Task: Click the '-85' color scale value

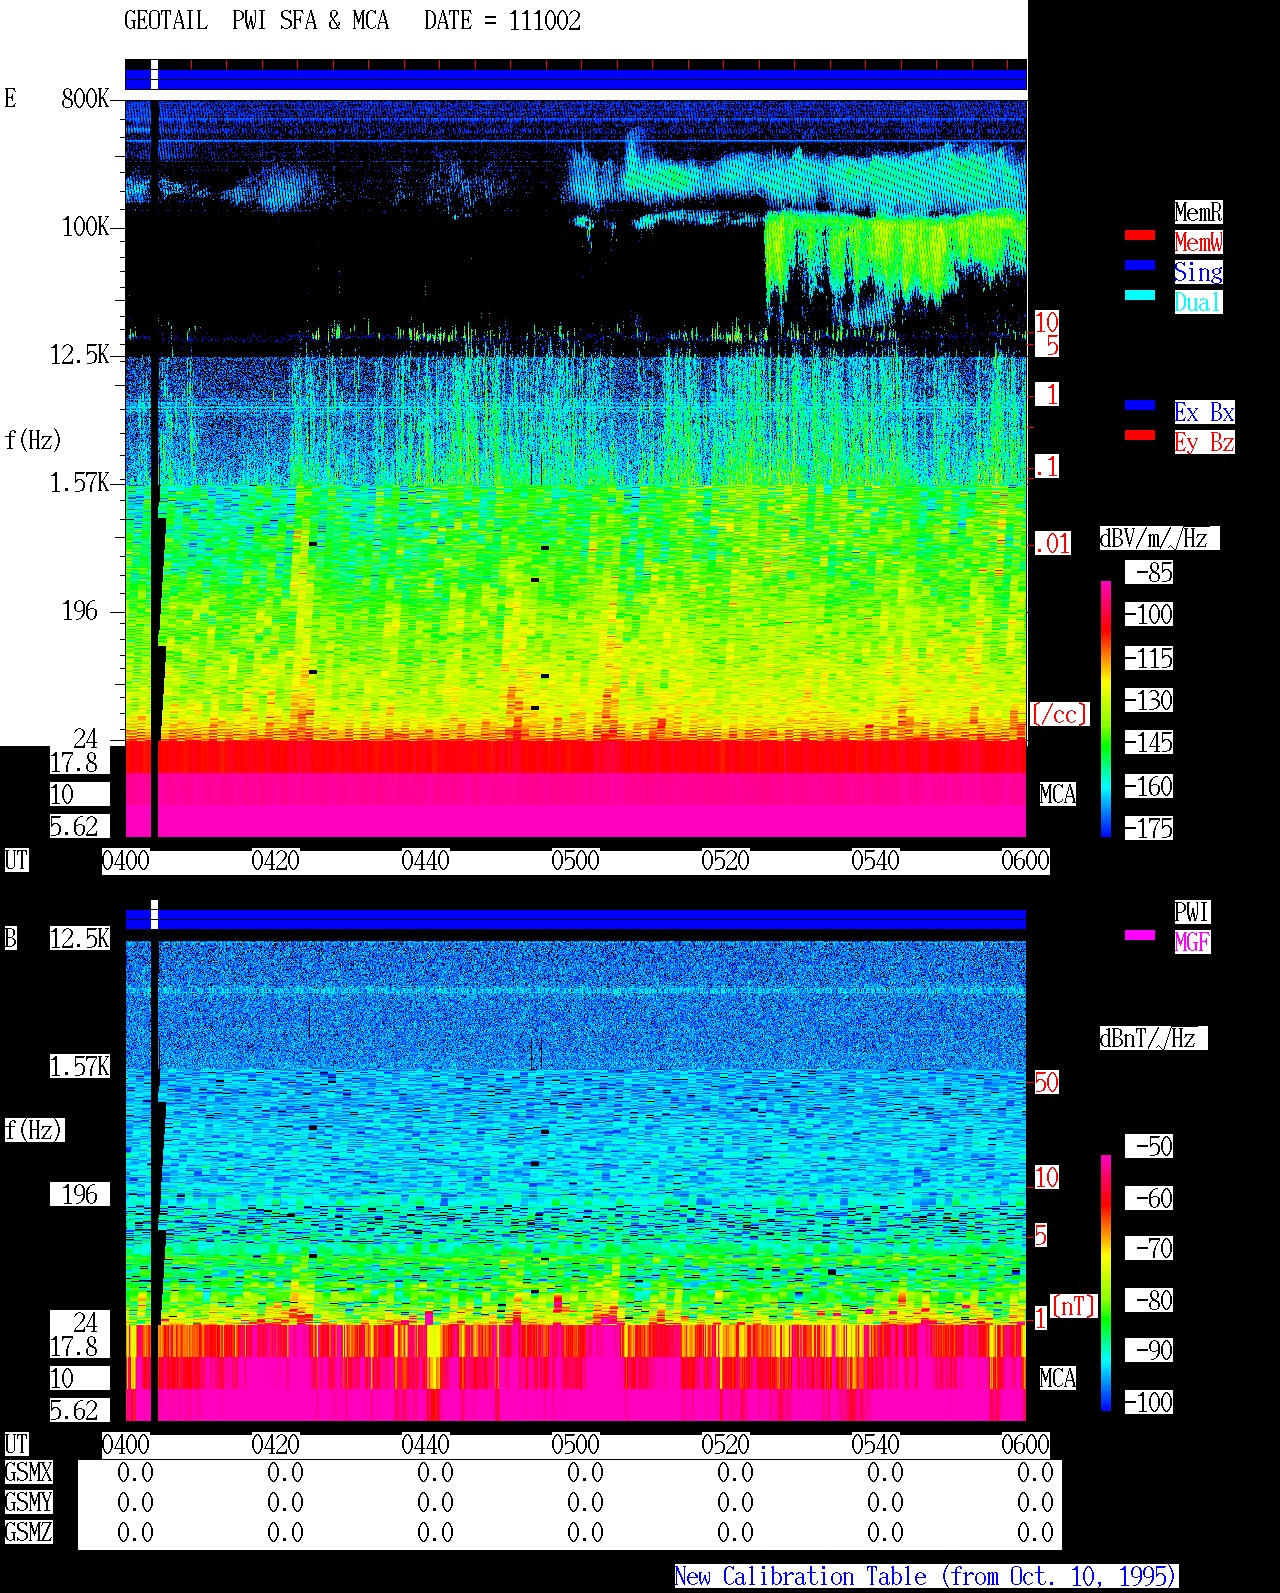Action: [1150, 573]
